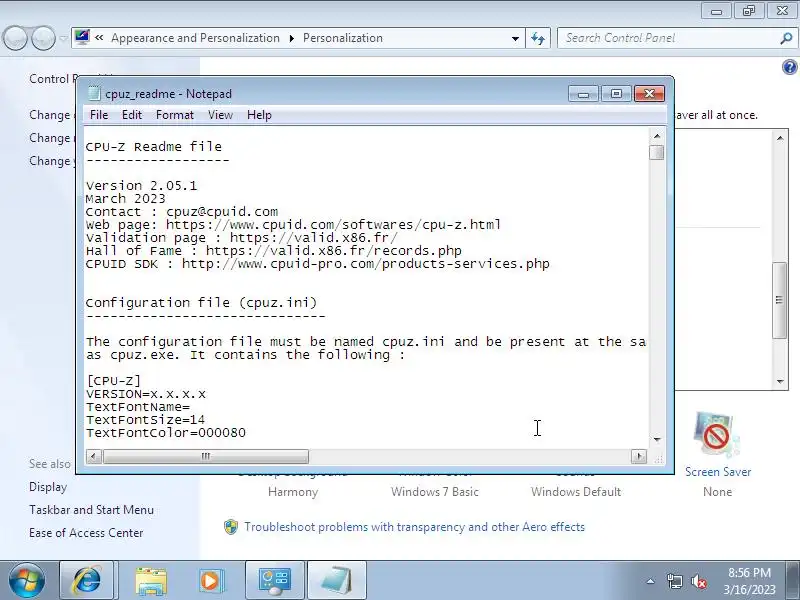Click the Forward button in Control Panel
This screenshot has width=800, height=600.
pyautogui.click(x=43, y=38)
